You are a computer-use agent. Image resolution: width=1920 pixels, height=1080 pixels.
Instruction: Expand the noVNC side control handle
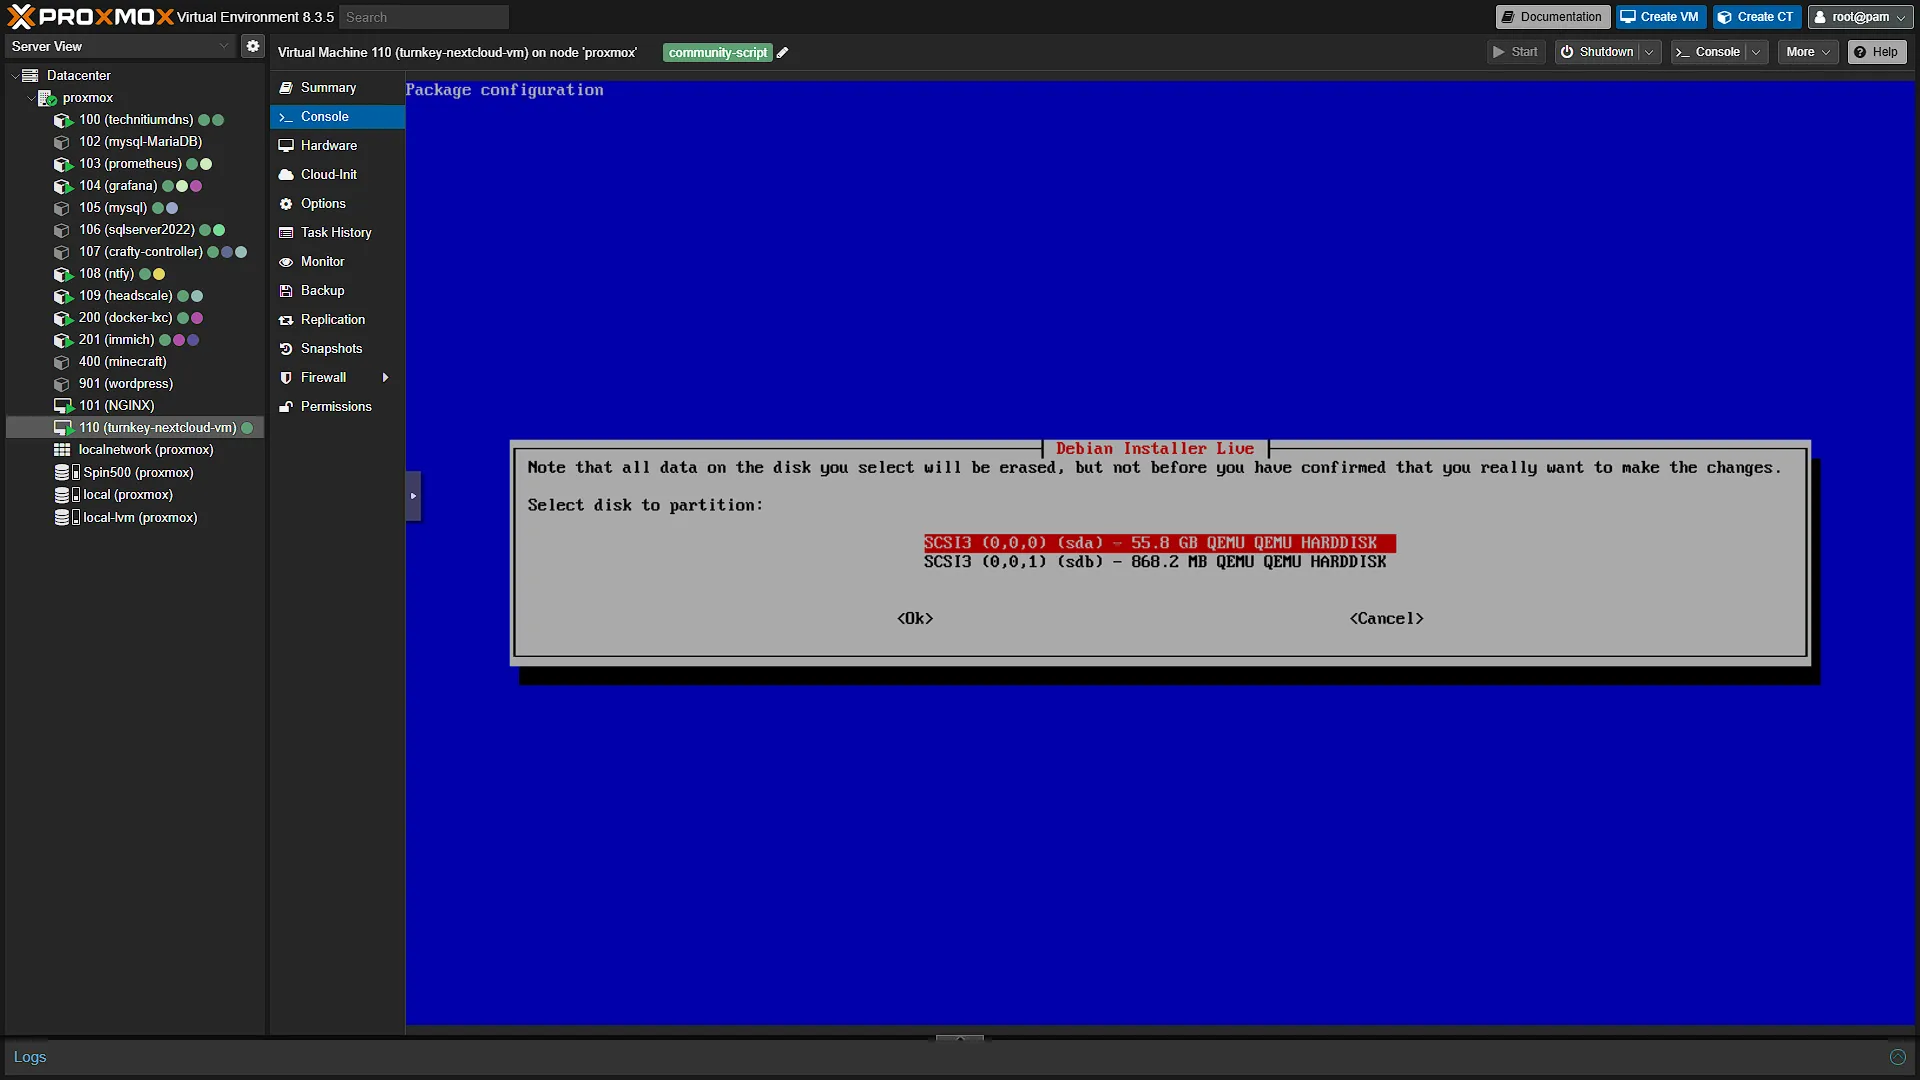pyautogui.click(x=413, y=496)
